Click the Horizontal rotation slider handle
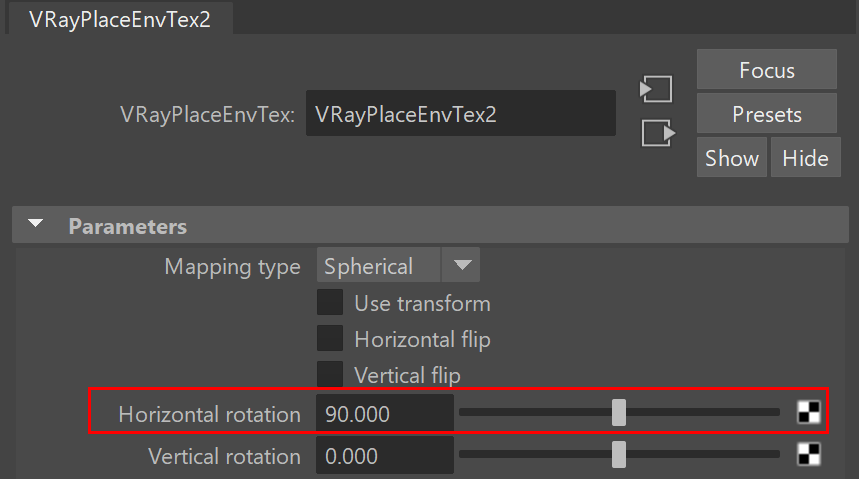 pyautogui.click(x=619, y=412)
